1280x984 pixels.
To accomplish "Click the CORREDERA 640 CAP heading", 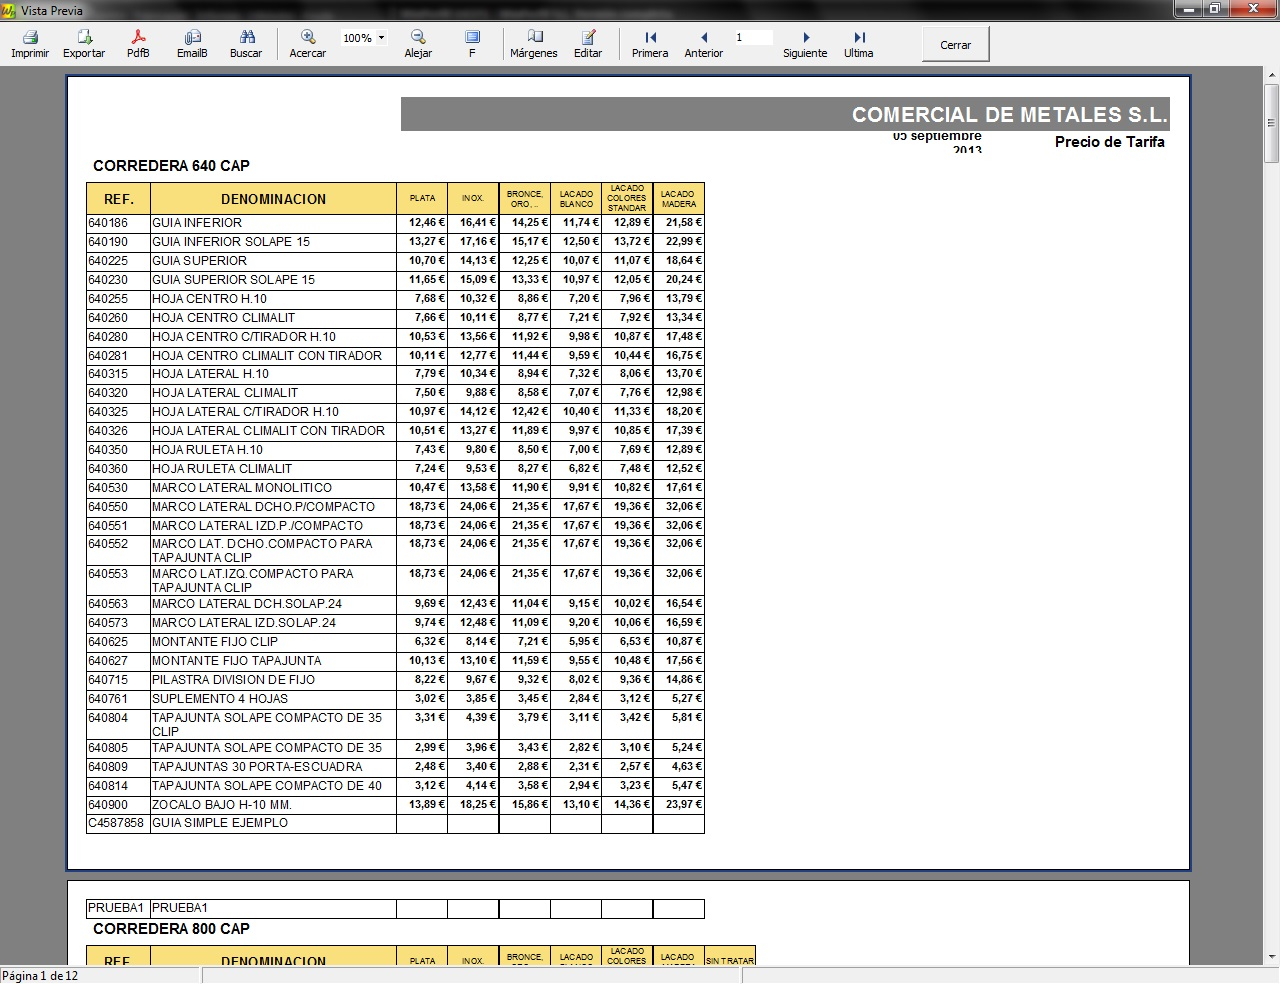I will 171,166.
